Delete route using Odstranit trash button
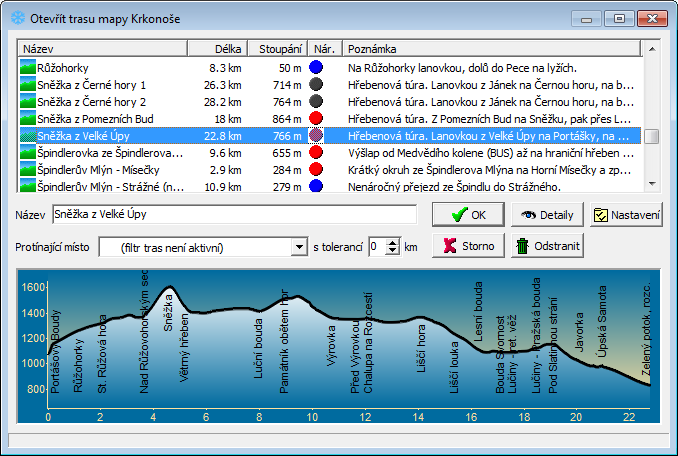 click(547, 246)
